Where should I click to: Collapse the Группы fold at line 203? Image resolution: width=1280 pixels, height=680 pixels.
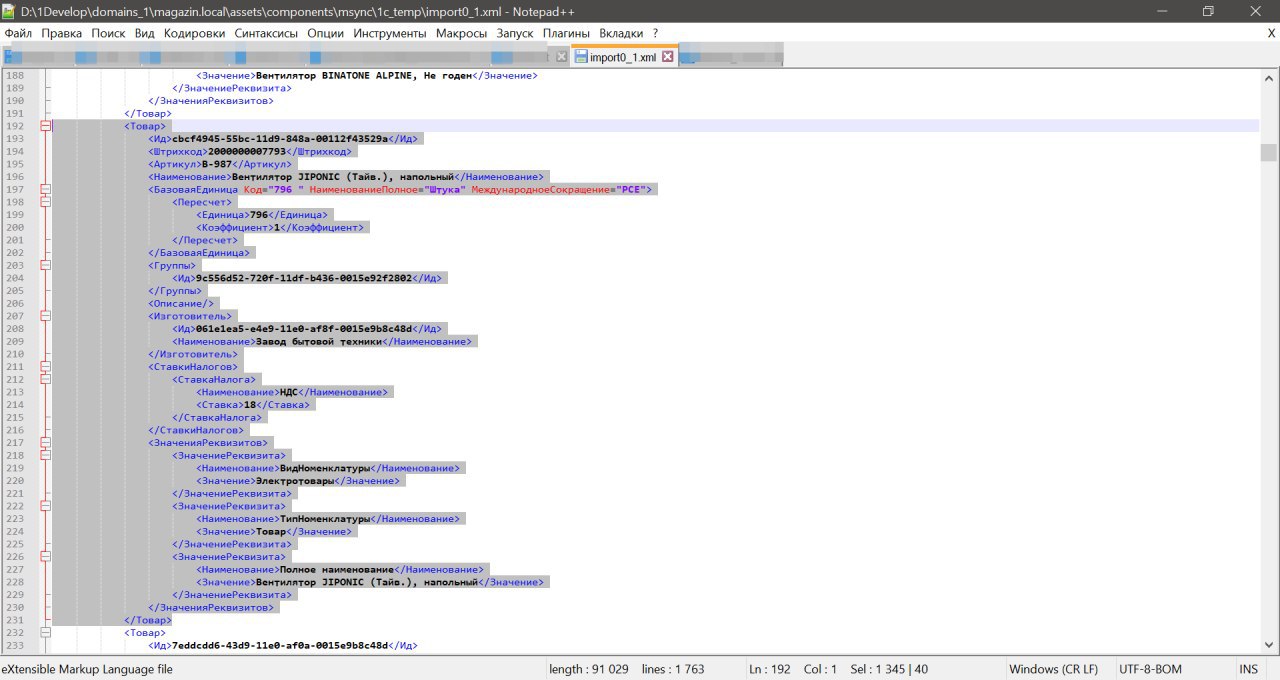coord(45,265)
